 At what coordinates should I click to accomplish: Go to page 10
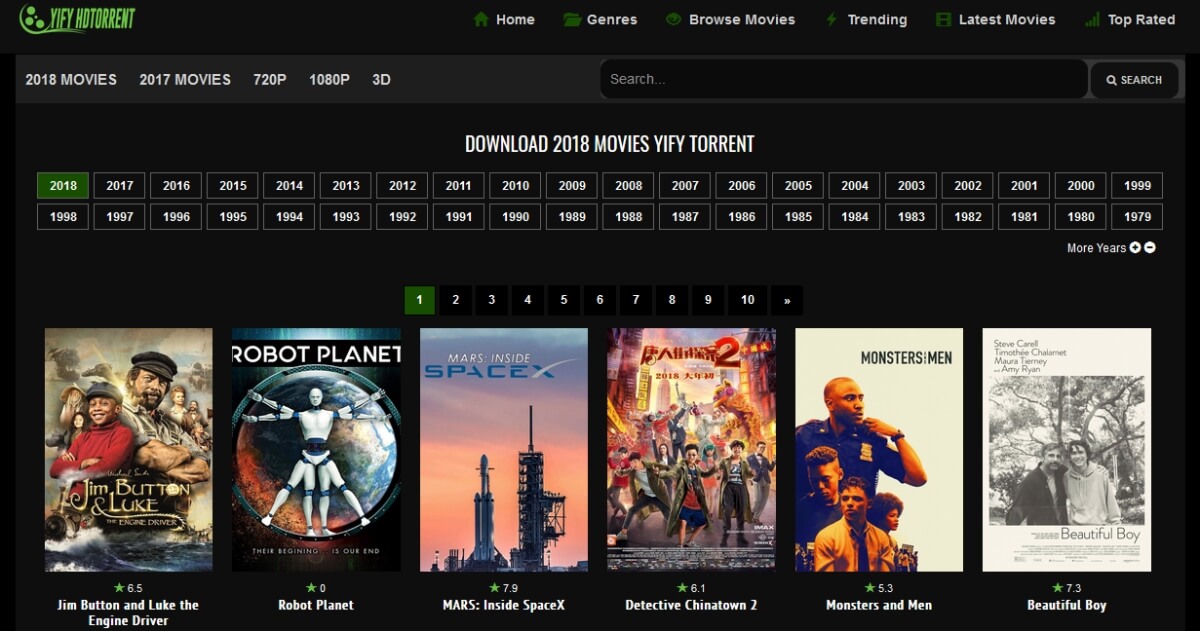pyautogui.click(x=747, y=300)
